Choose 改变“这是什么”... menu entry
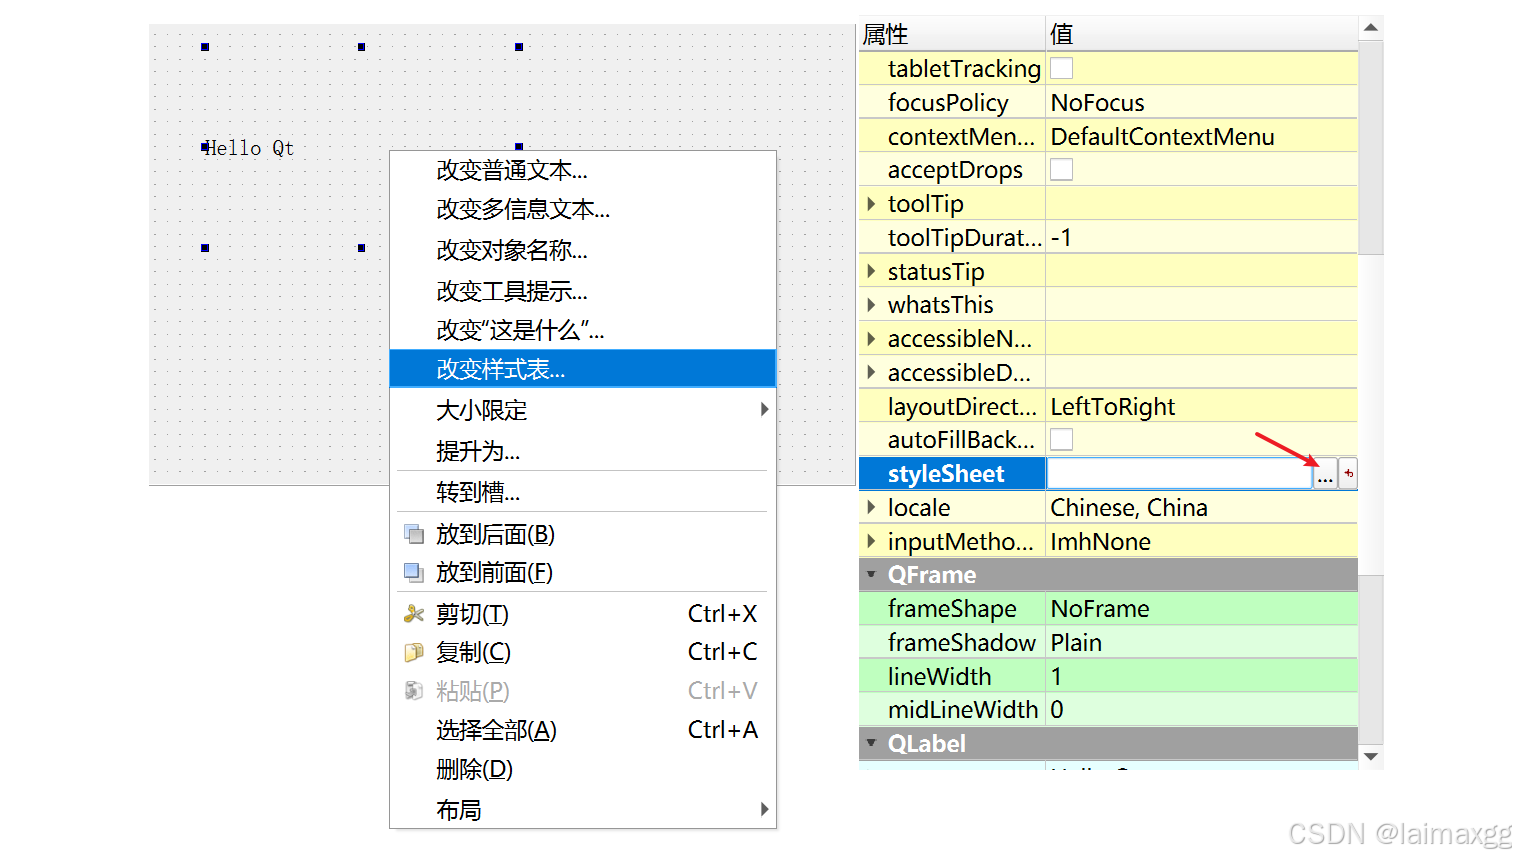The width and height of the screenshot is (1516, 860). 583,330
